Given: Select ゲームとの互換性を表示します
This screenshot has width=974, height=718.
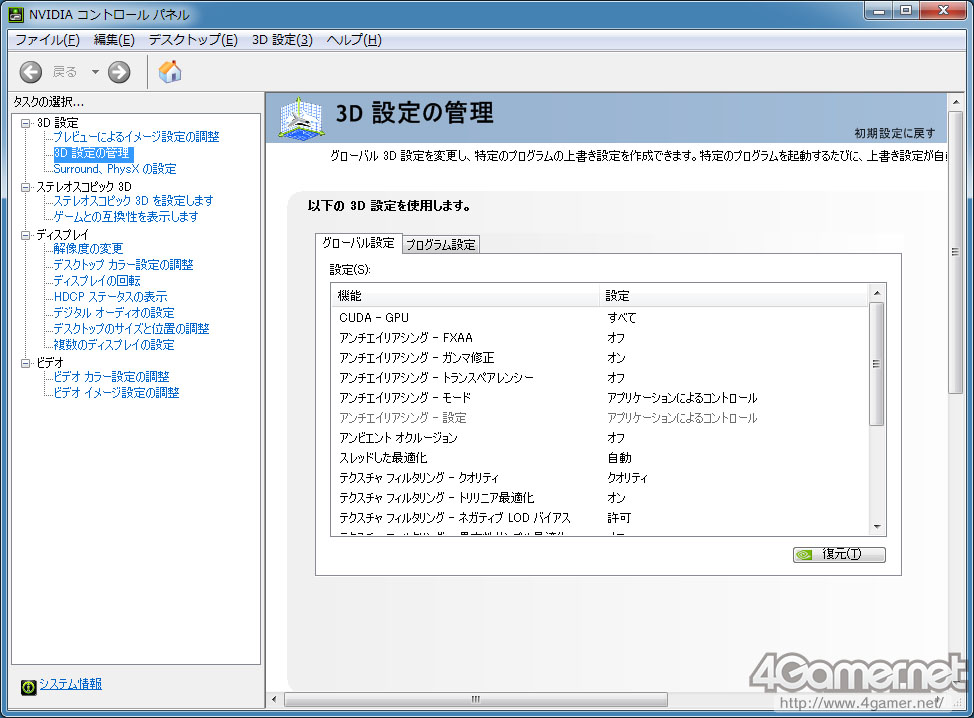Looking at the screenshot, I should point(125,217).
